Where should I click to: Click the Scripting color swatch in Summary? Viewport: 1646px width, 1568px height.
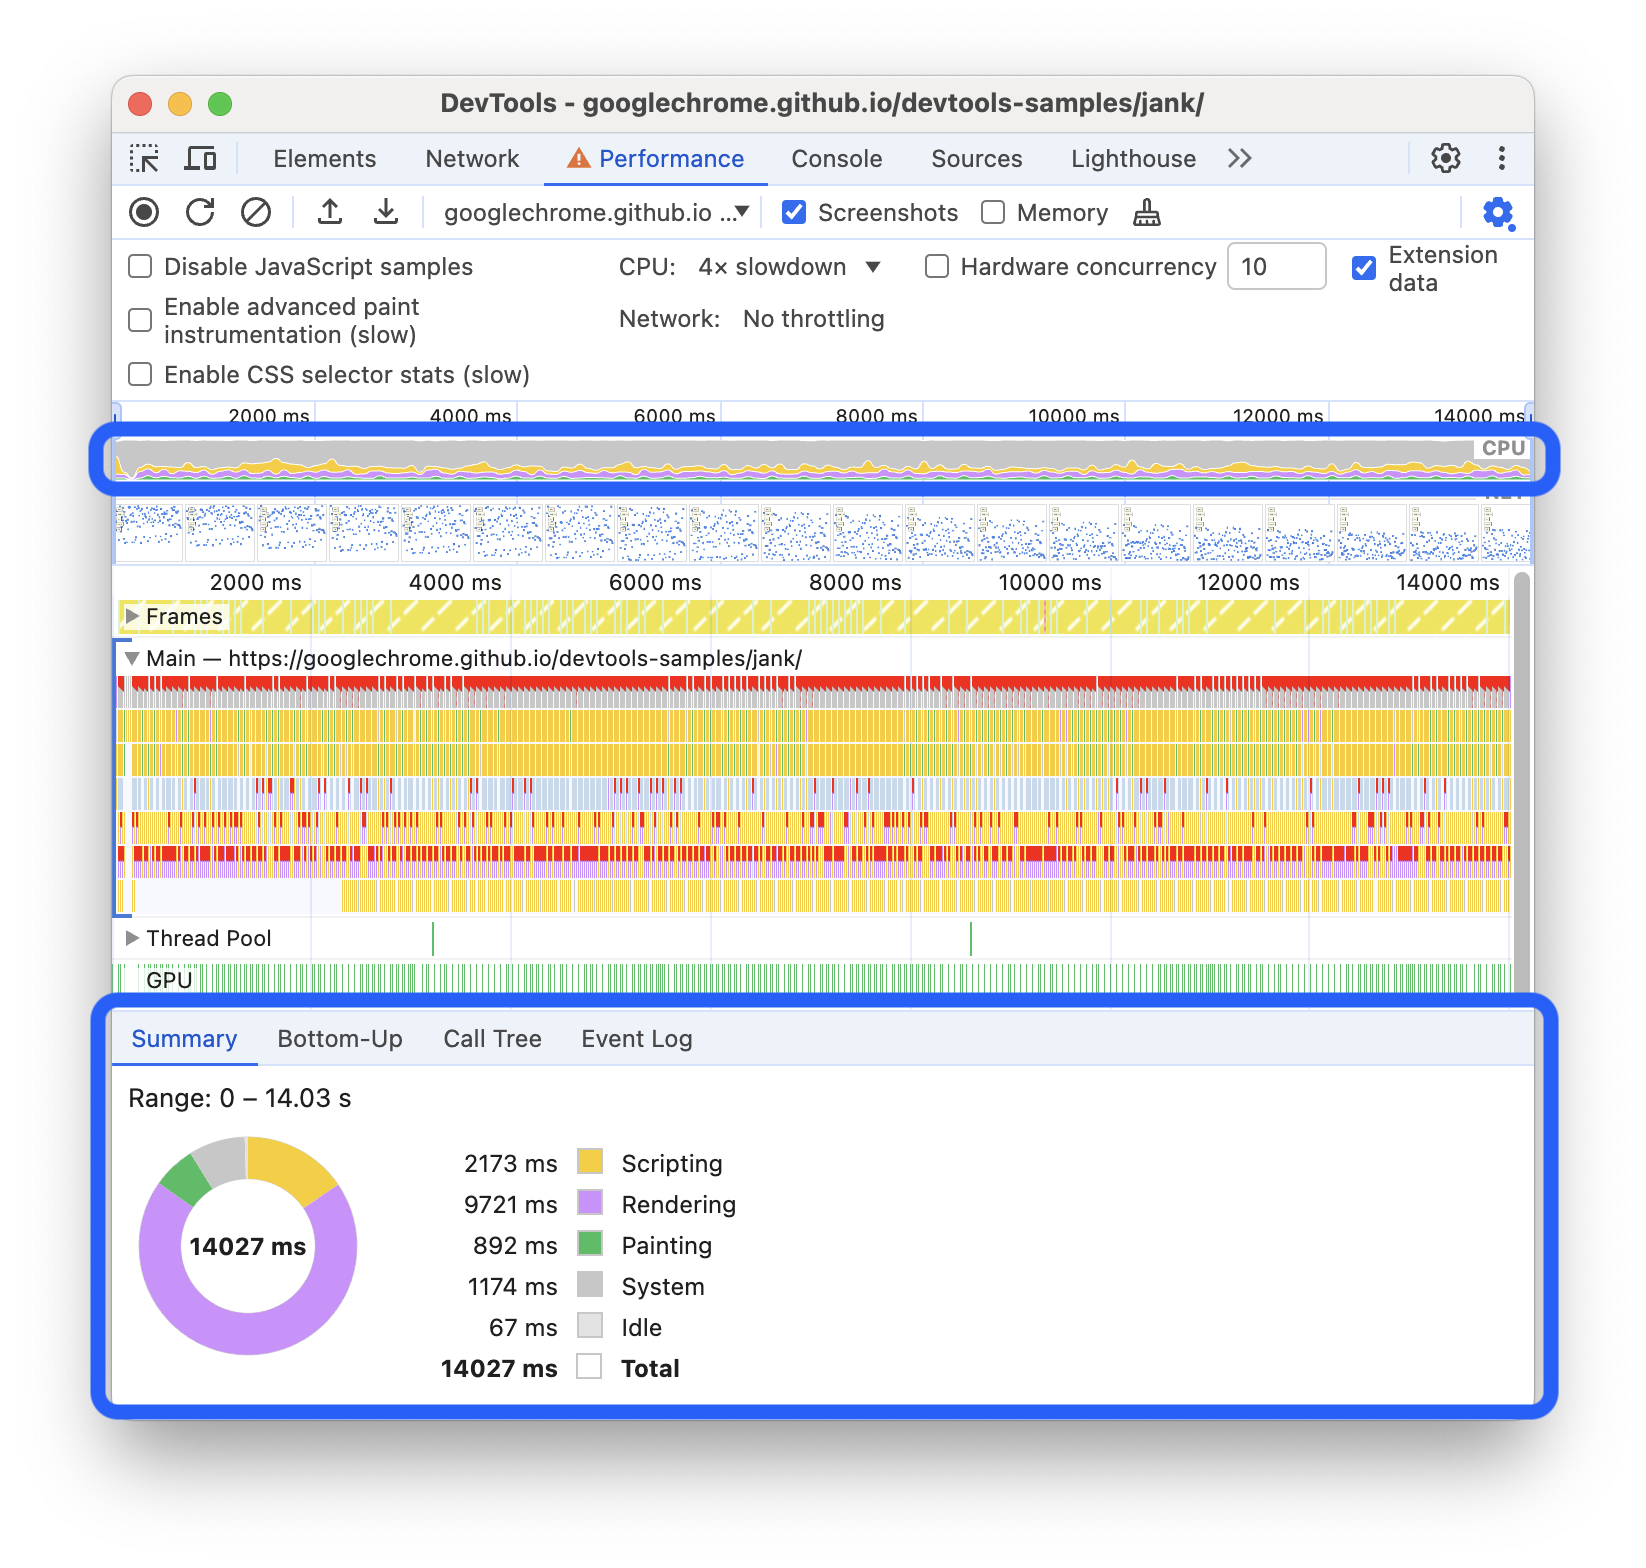[x=591, y=1163]
